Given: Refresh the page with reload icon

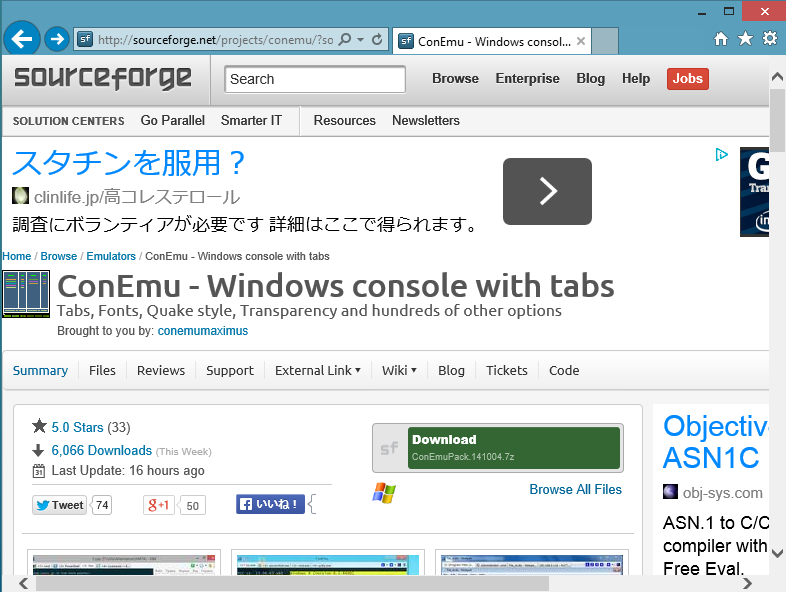Looking at the screenshot, I should coord(377,39).
